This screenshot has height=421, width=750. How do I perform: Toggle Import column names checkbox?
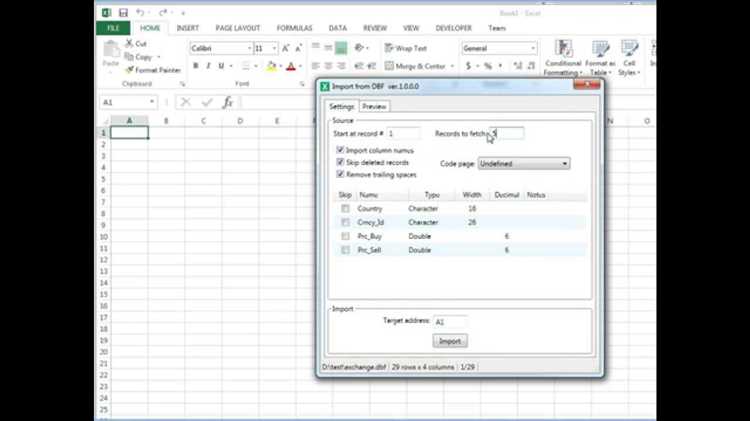(340, 150)
